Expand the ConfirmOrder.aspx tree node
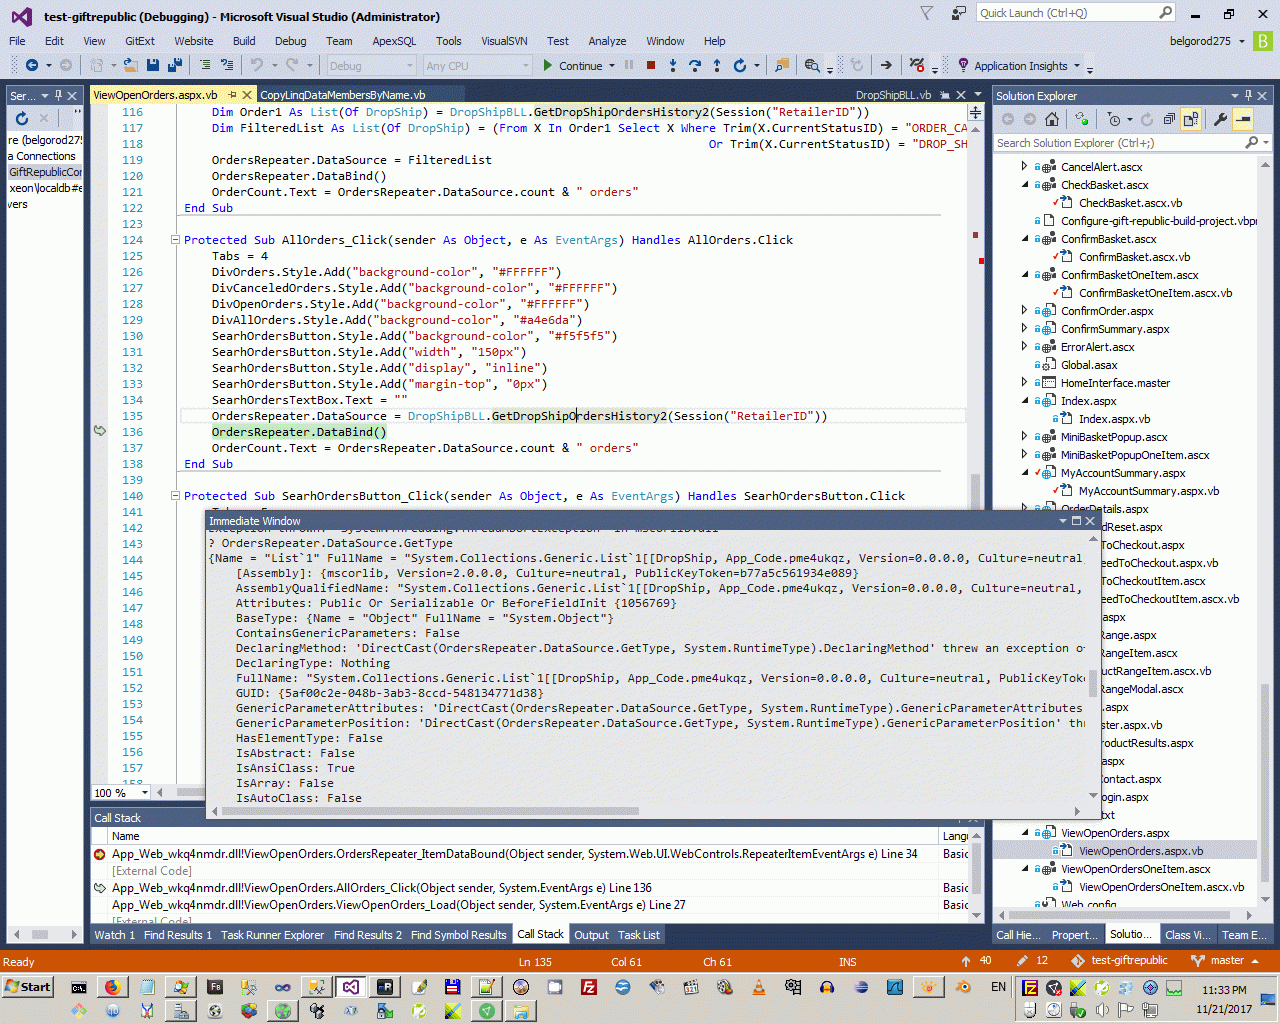1280x1024 pixels. (1024, 311)
